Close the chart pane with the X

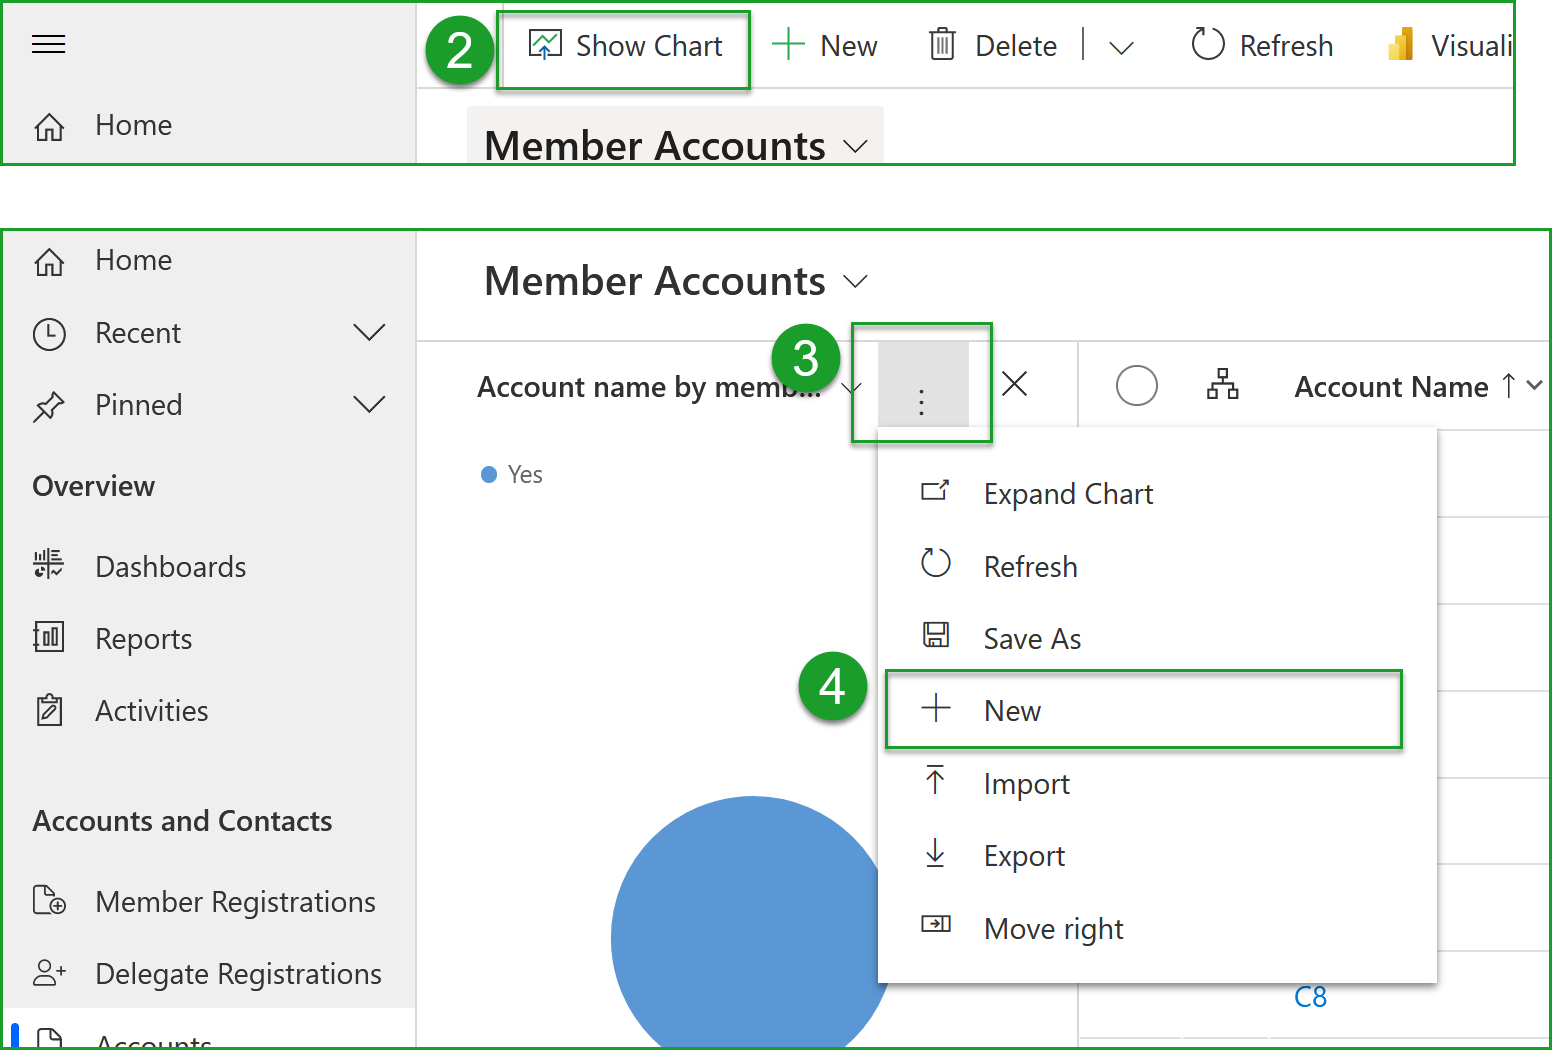1015,384
